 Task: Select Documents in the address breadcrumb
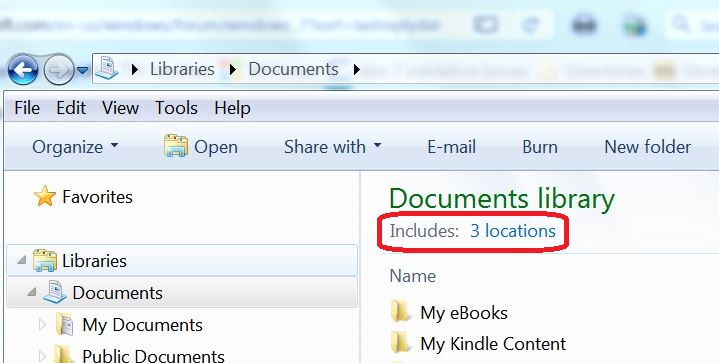point(293,69)
